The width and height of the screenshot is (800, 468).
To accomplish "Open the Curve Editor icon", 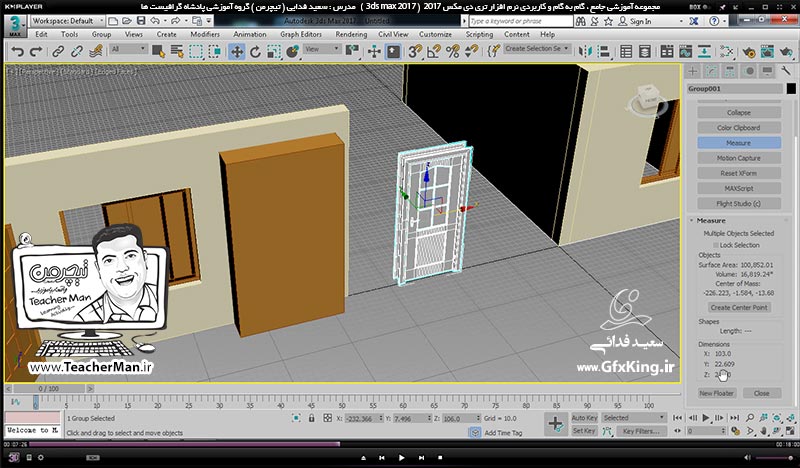I will click(x=685, y=52).
